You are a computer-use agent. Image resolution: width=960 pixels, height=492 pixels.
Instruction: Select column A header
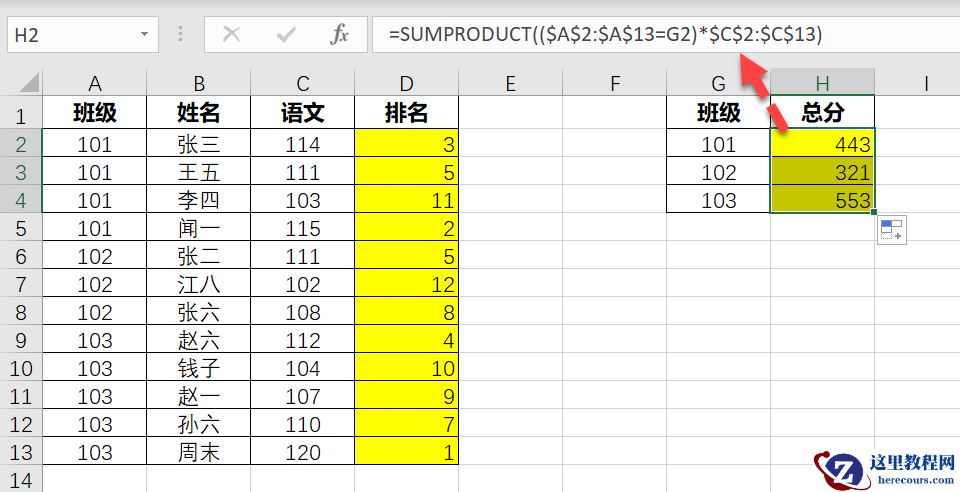(x=95, y=84)
